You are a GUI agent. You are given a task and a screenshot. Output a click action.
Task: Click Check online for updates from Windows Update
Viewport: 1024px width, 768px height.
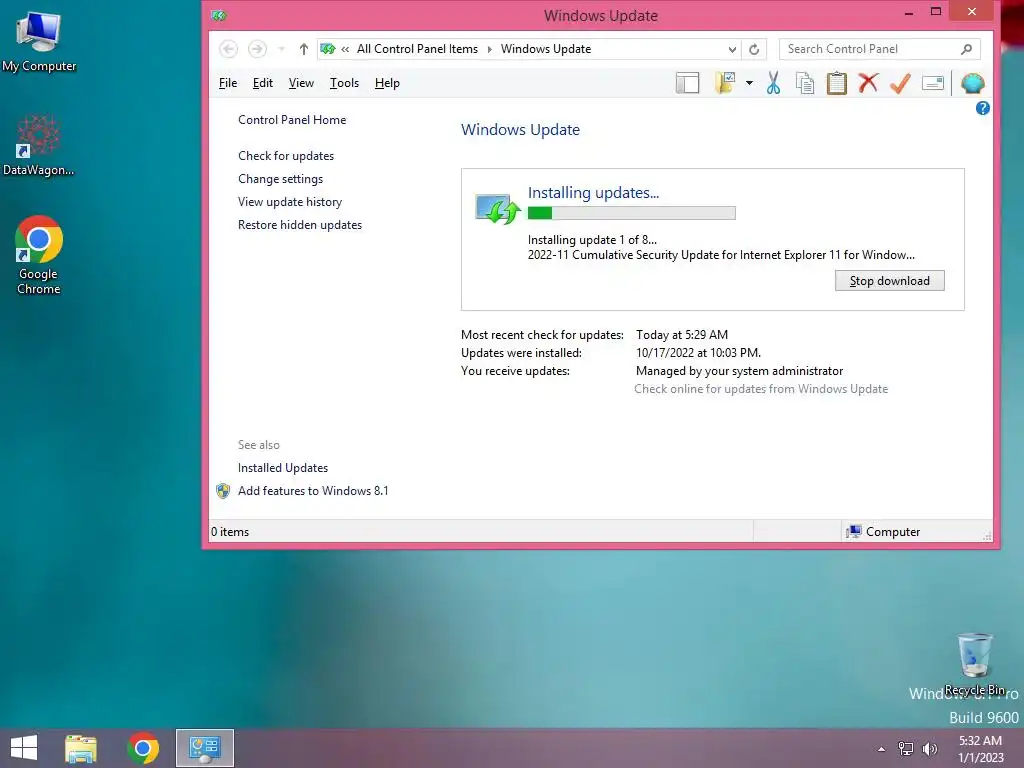pyautogui.click(x=761, y=389)
